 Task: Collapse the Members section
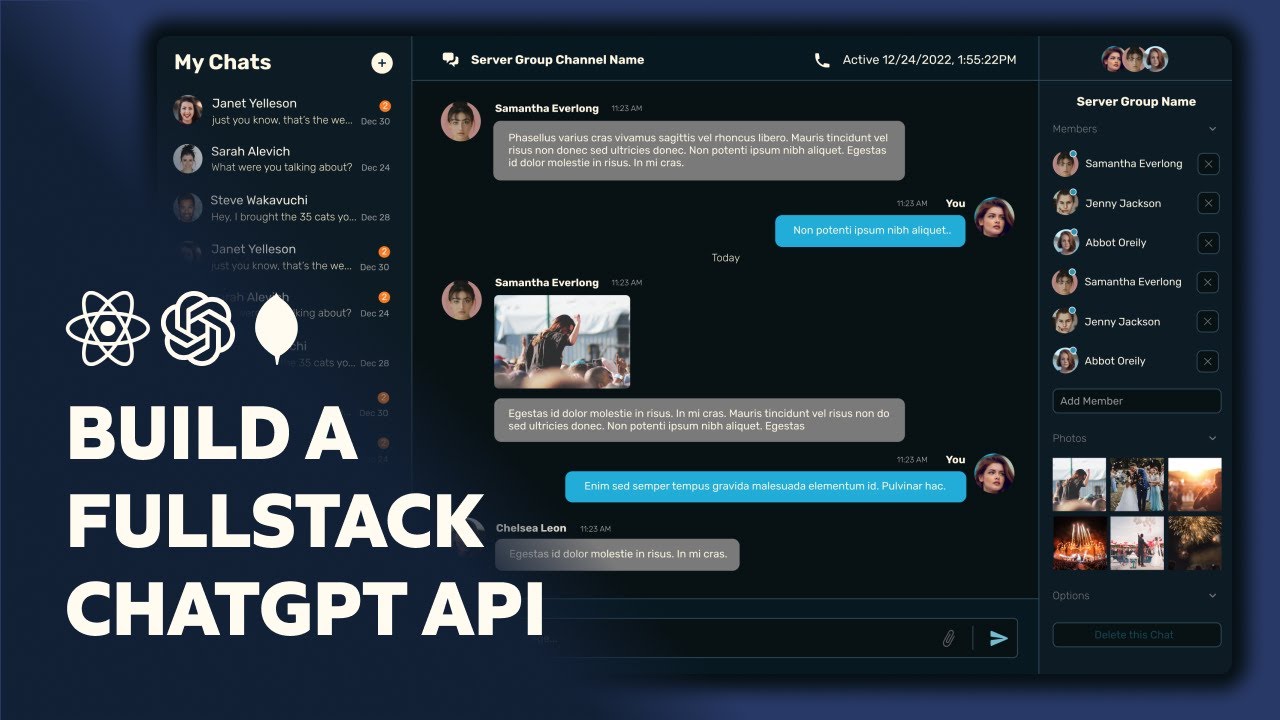[1212, 129]
